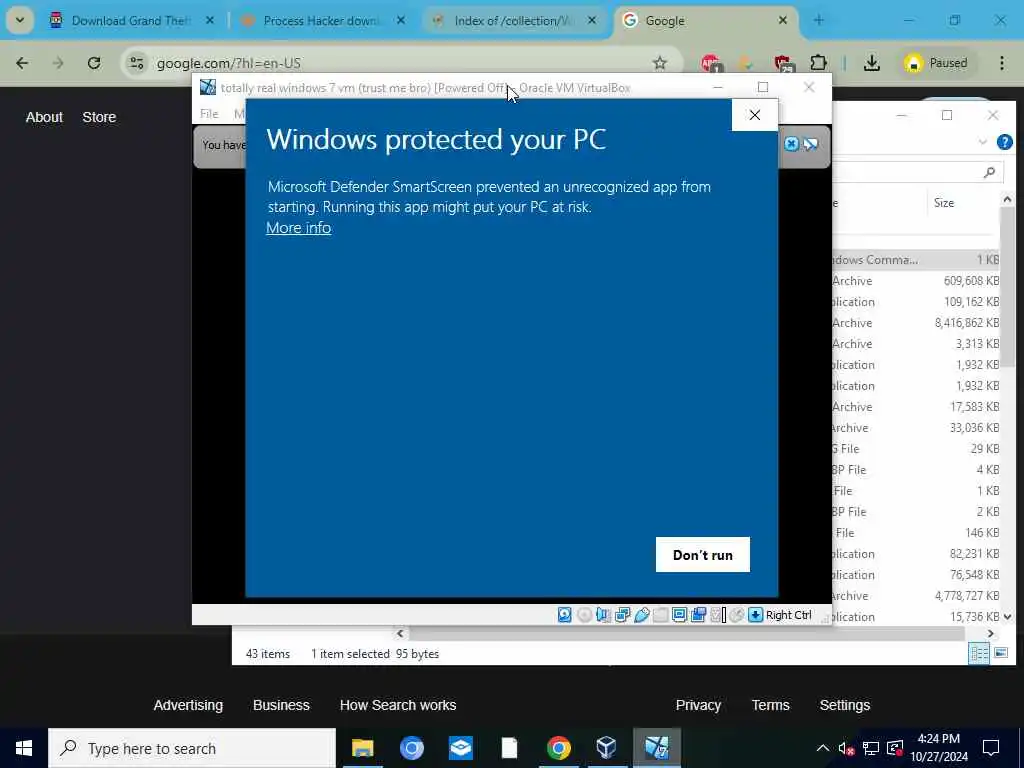This screenshot has height=768, width=1024.
Task: Open the Chrome three-dot menu
Action: (x=1002, y=63)
